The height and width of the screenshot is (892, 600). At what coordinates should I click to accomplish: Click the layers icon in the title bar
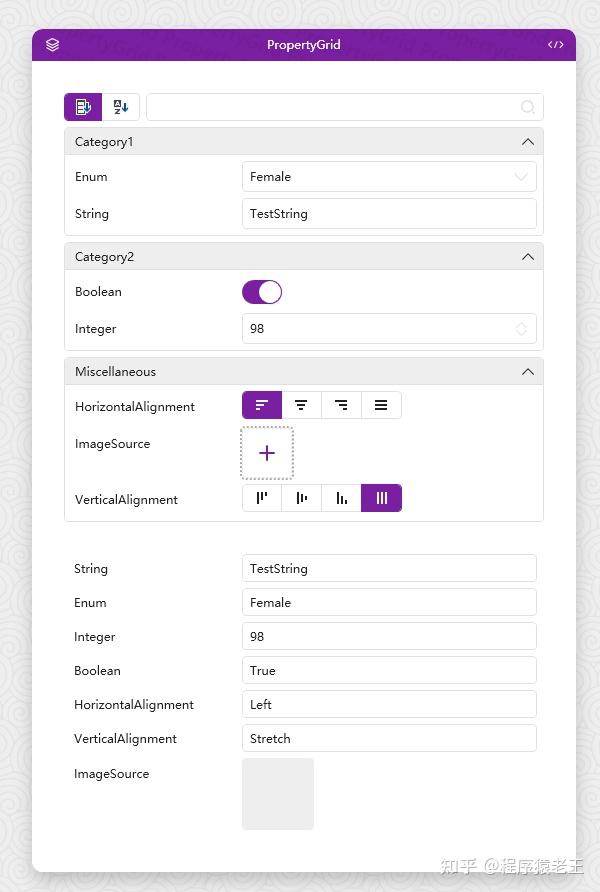point(51,44)
